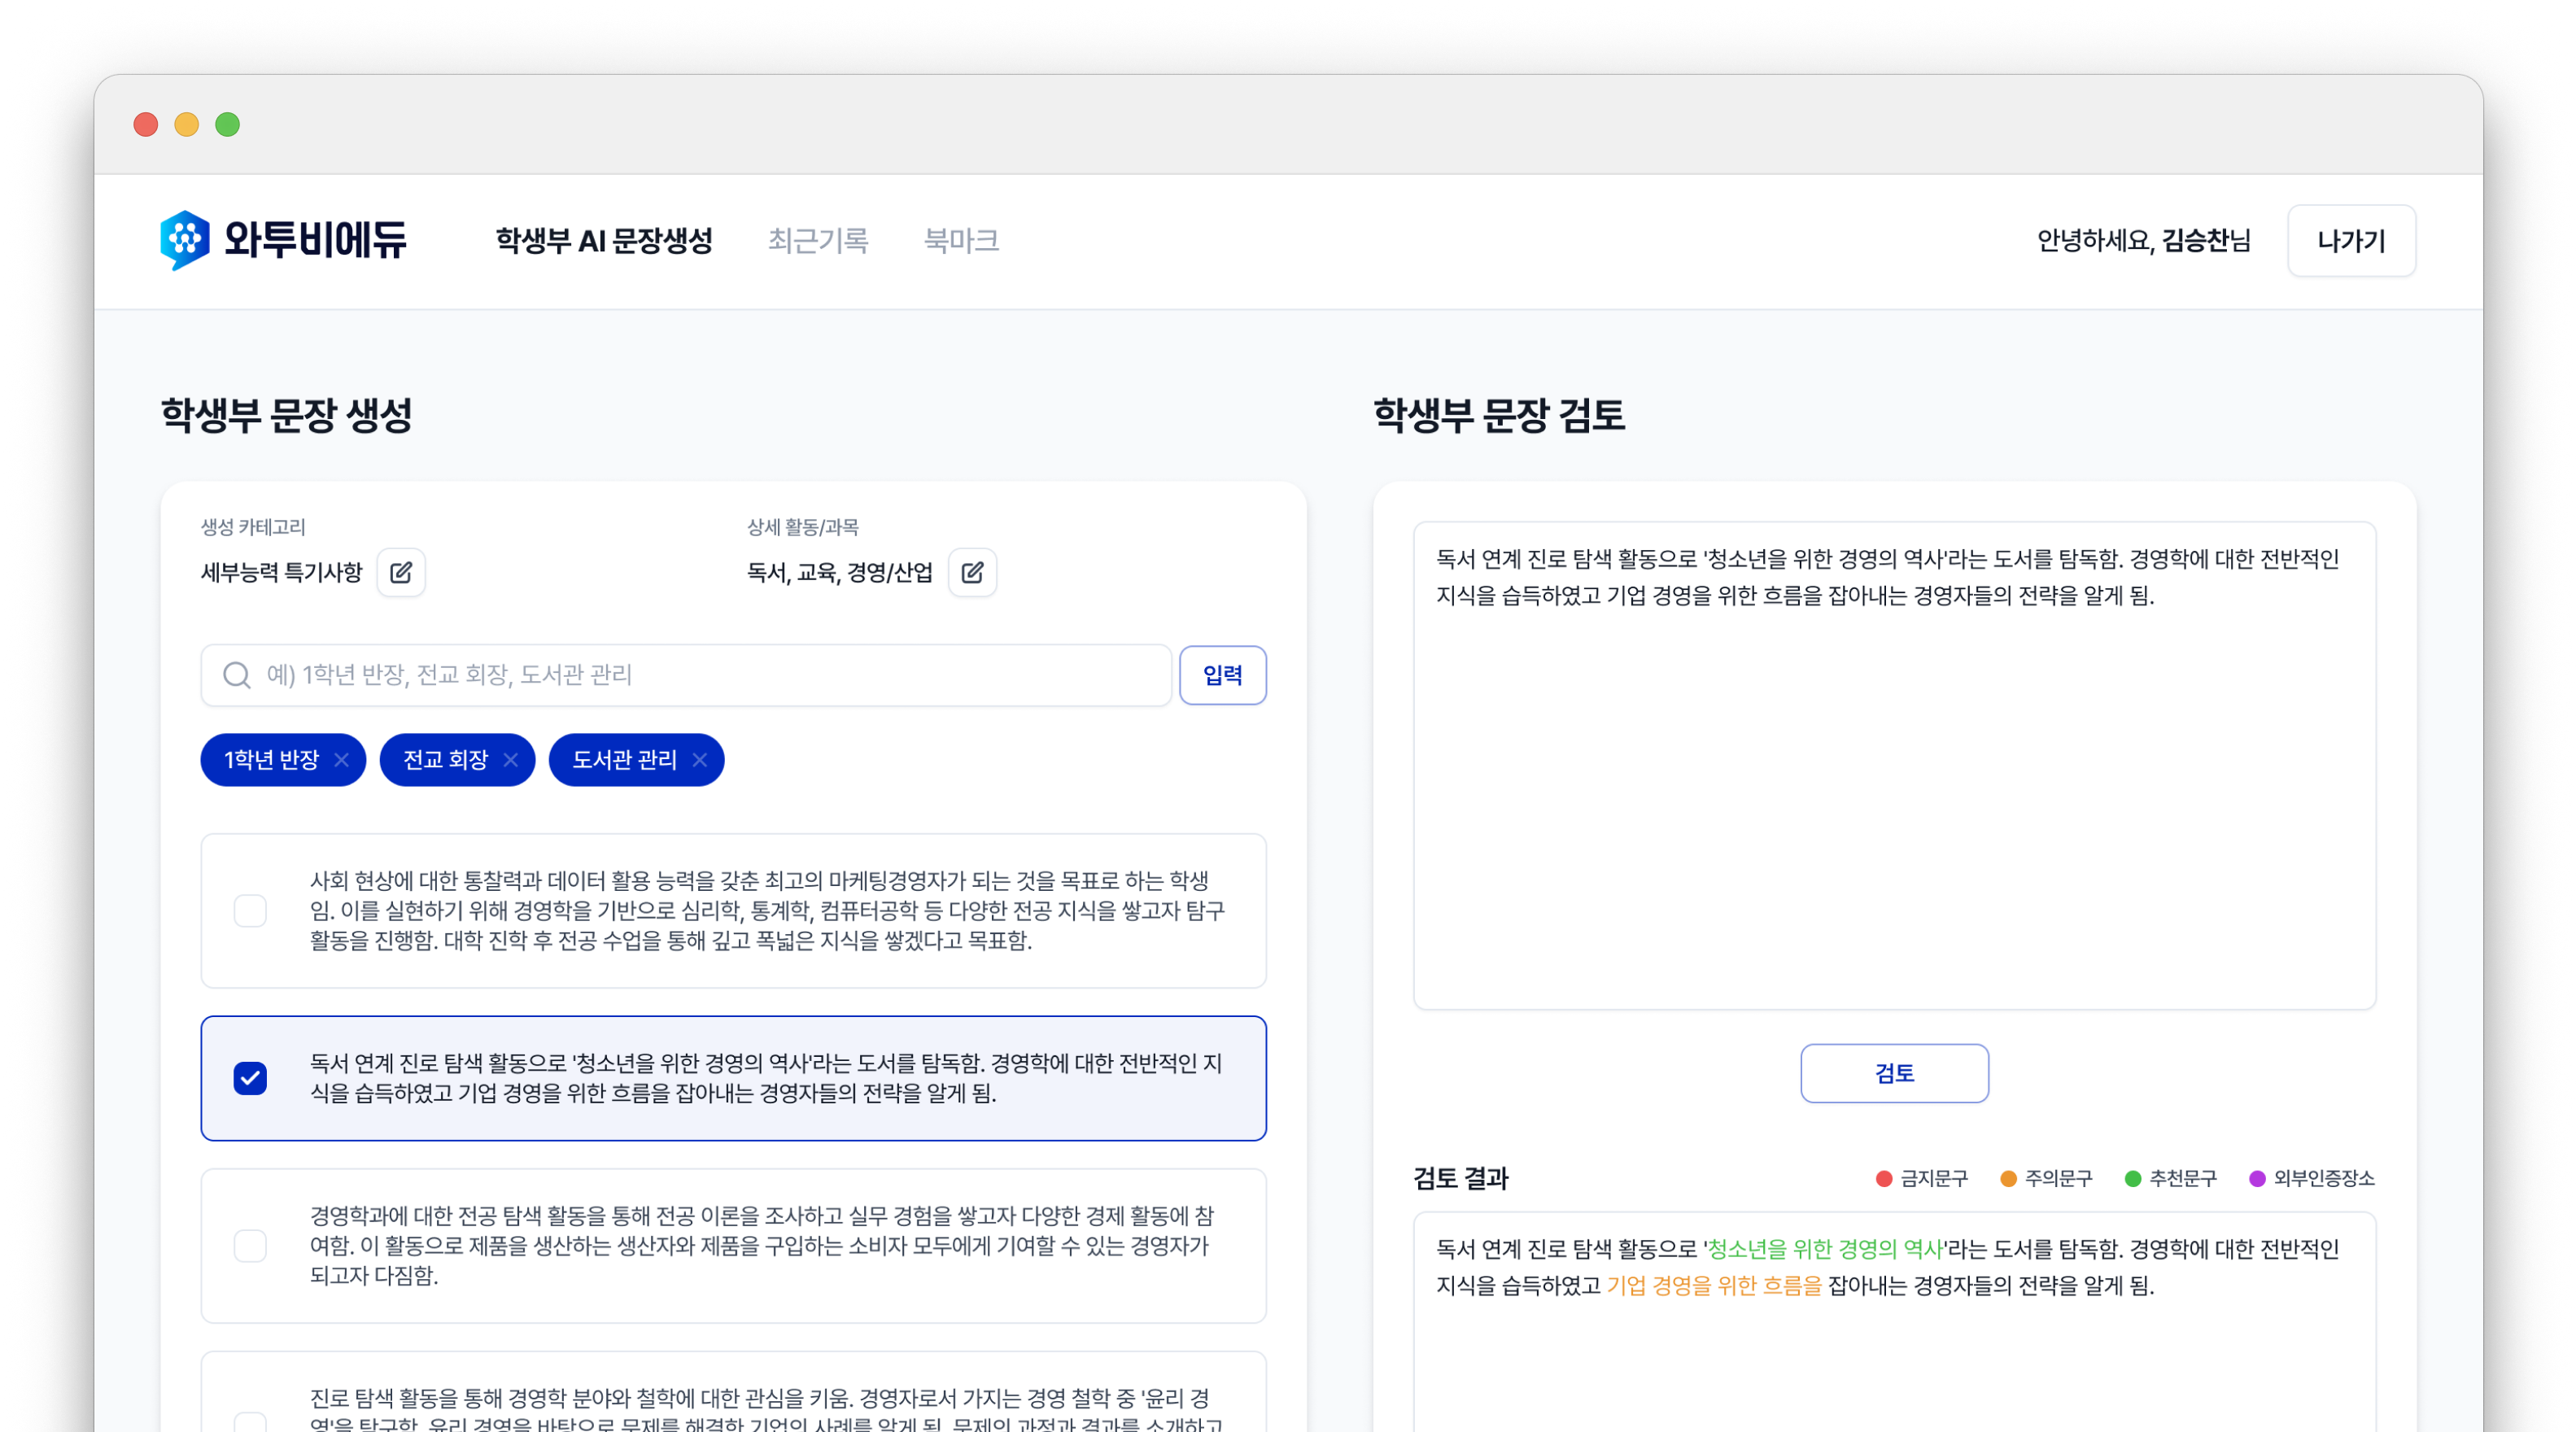Image resolution: width=2576 pixels, height=1432 pixels.
Task: Uncheck the selected 독서 연계 진로 탐색 sentence
Action: 251,1078
